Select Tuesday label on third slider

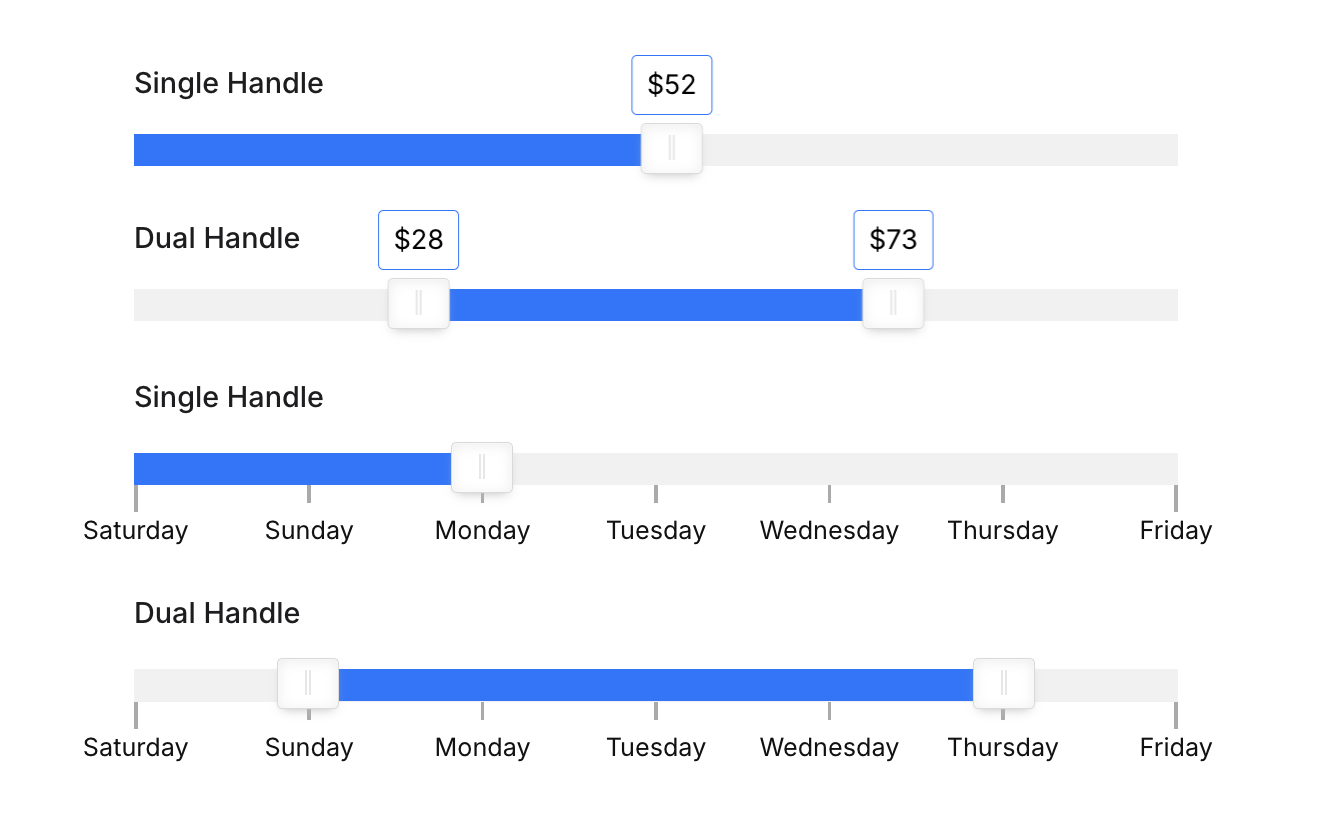(x=656, y=530)
